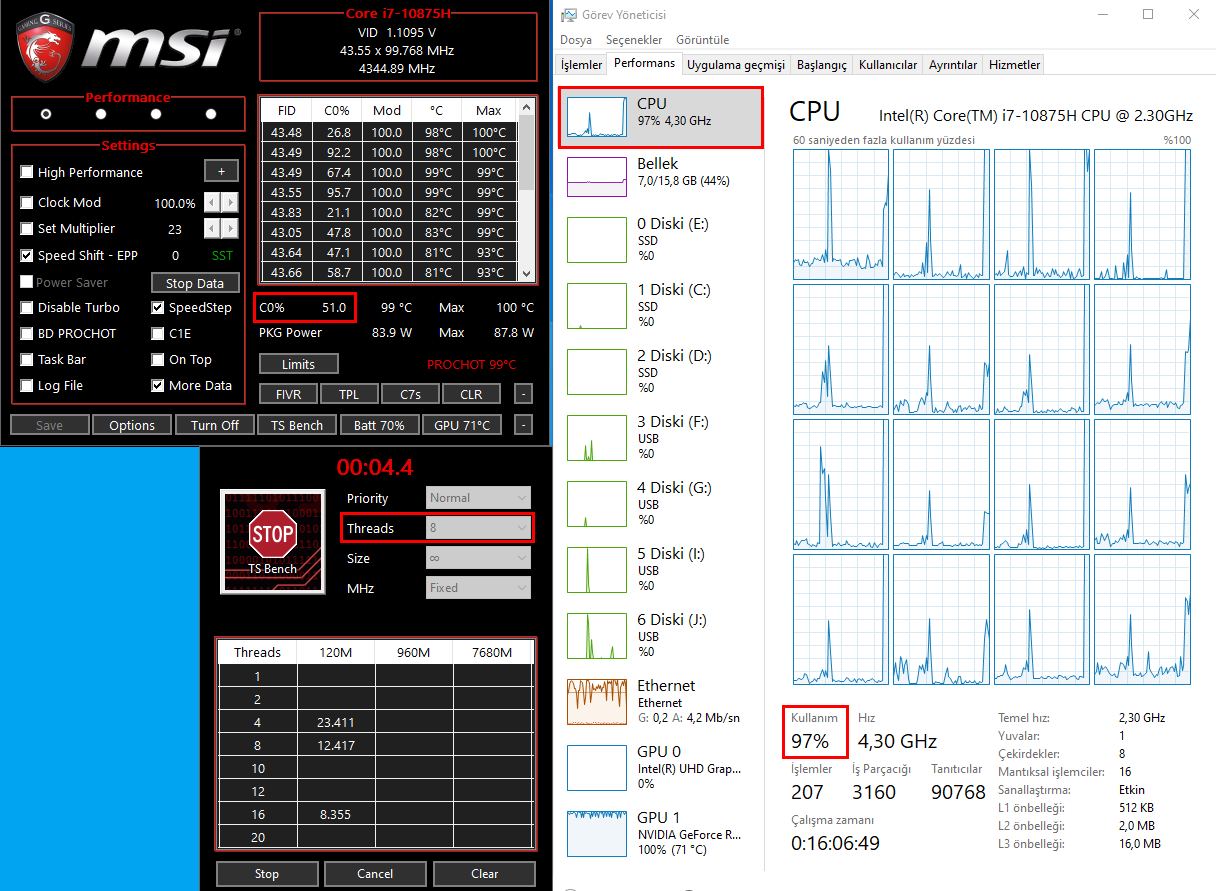Select Ethernet in performance sidebar

tap(660, 702)
